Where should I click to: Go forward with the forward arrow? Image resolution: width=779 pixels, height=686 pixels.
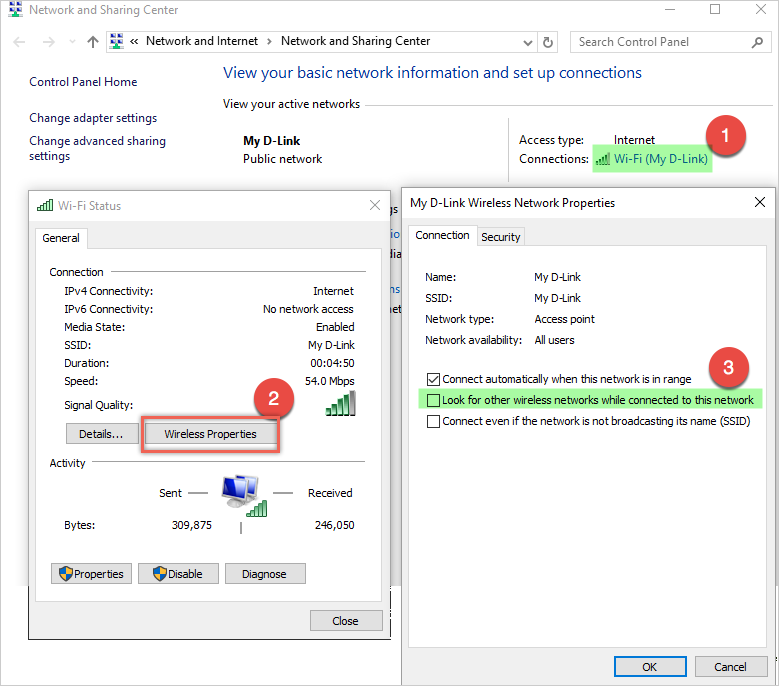point(49,42)
